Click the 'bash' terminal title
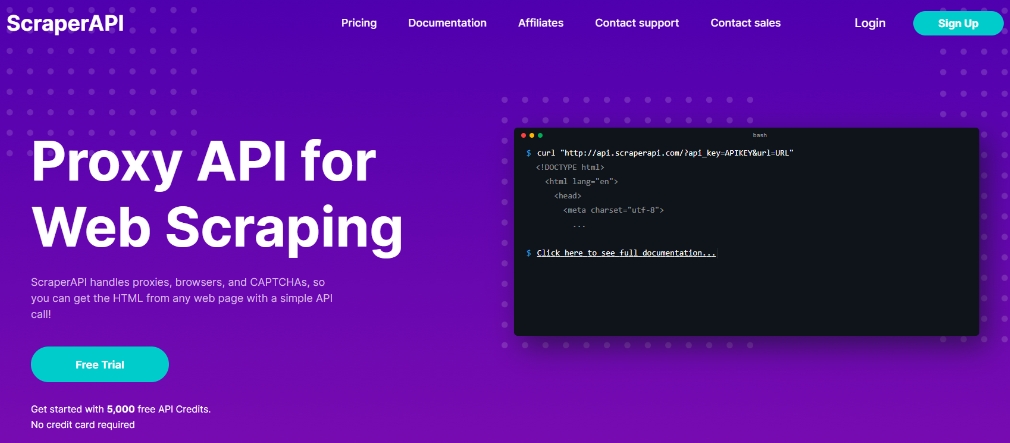 [759, 135]
